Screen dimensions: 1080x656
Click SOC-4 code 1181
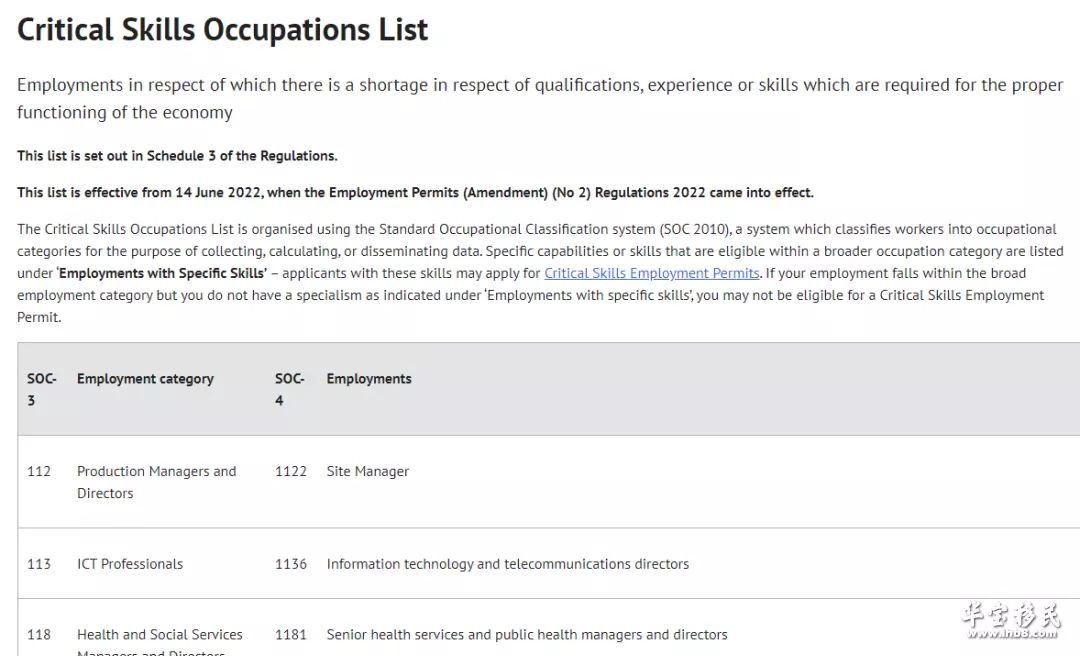(291, 635)
